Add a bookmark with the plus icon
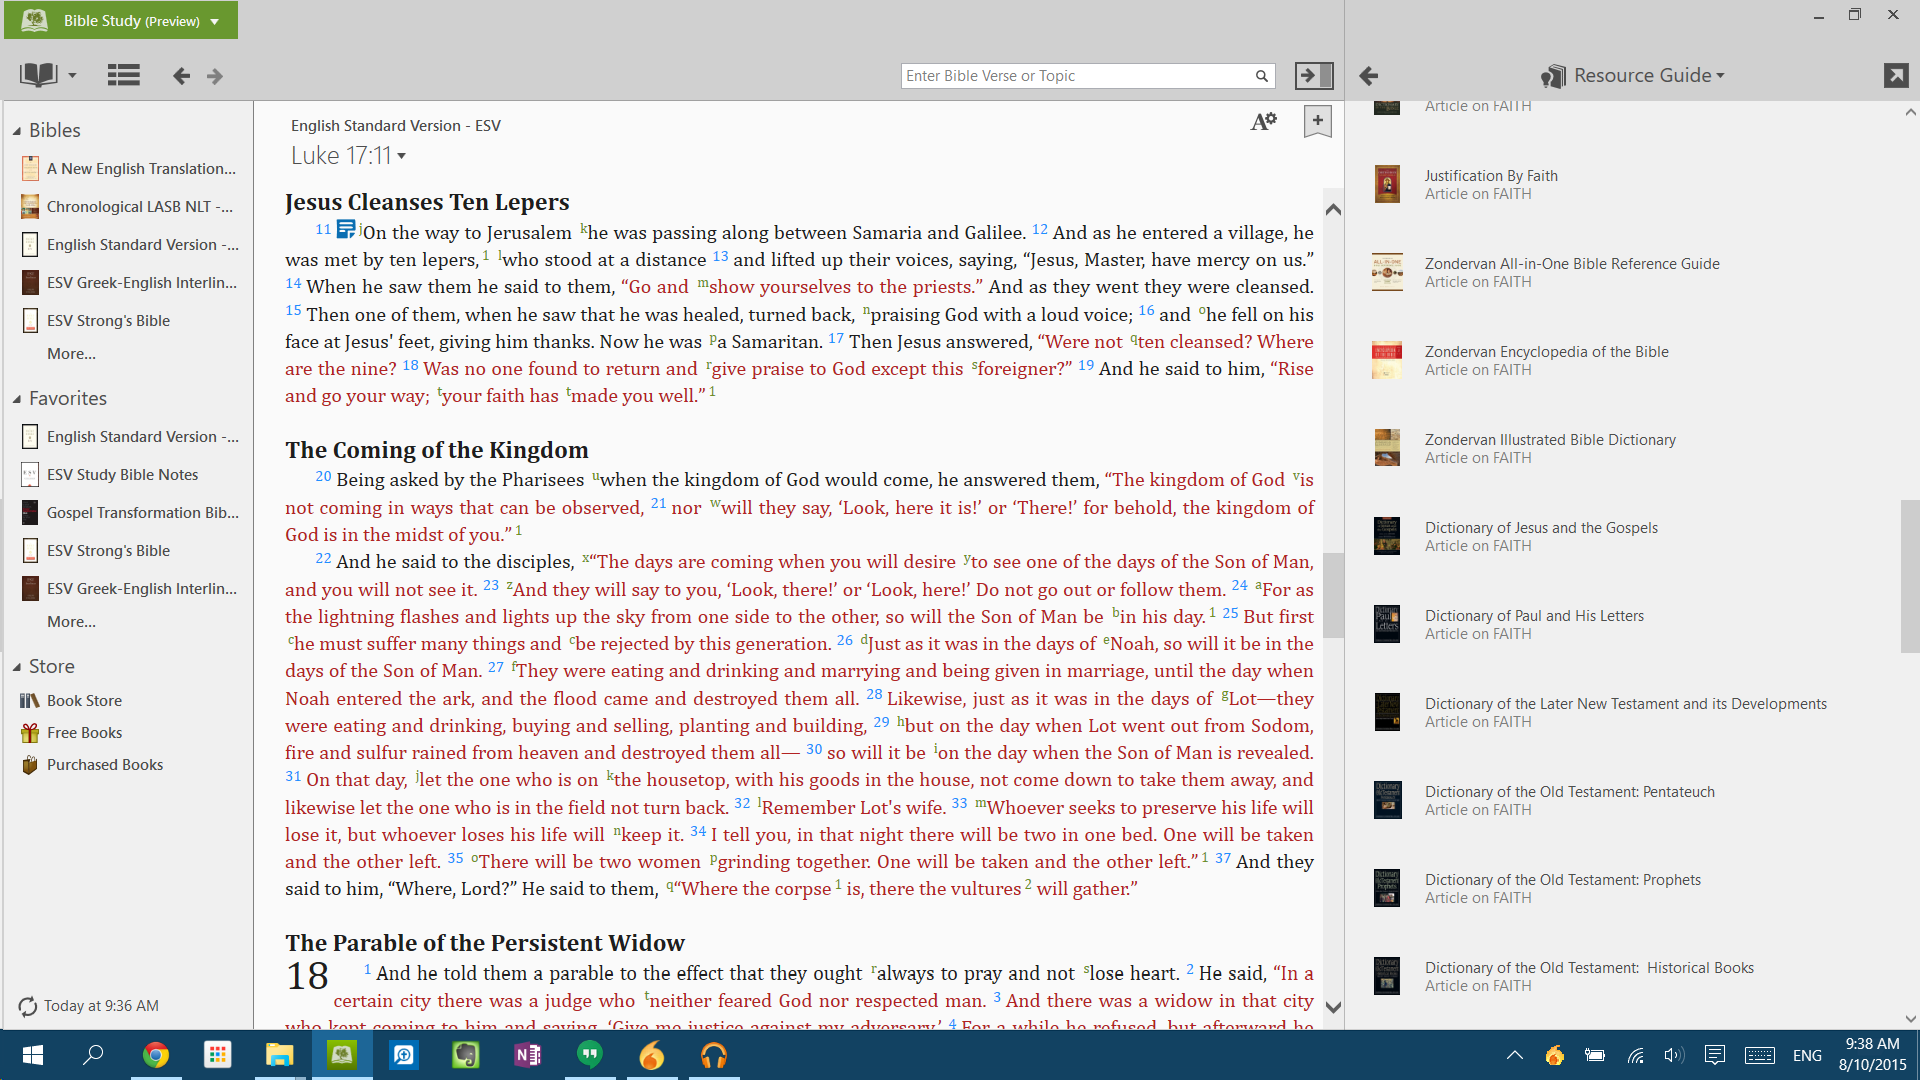Screen dimensions: 1920x1080 [x=1318, y=122]
